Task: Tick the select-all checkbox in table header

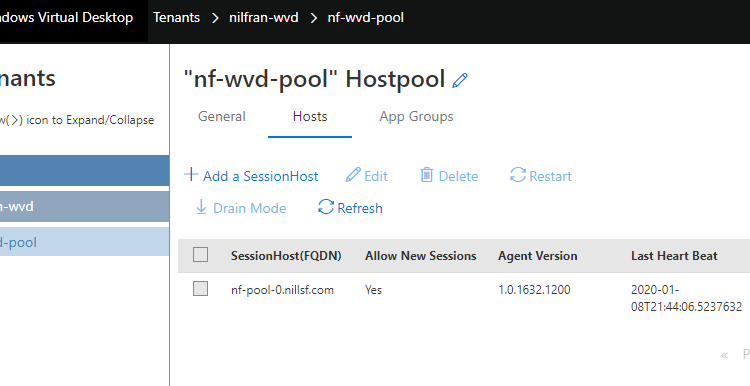Action: pos(200,255)
